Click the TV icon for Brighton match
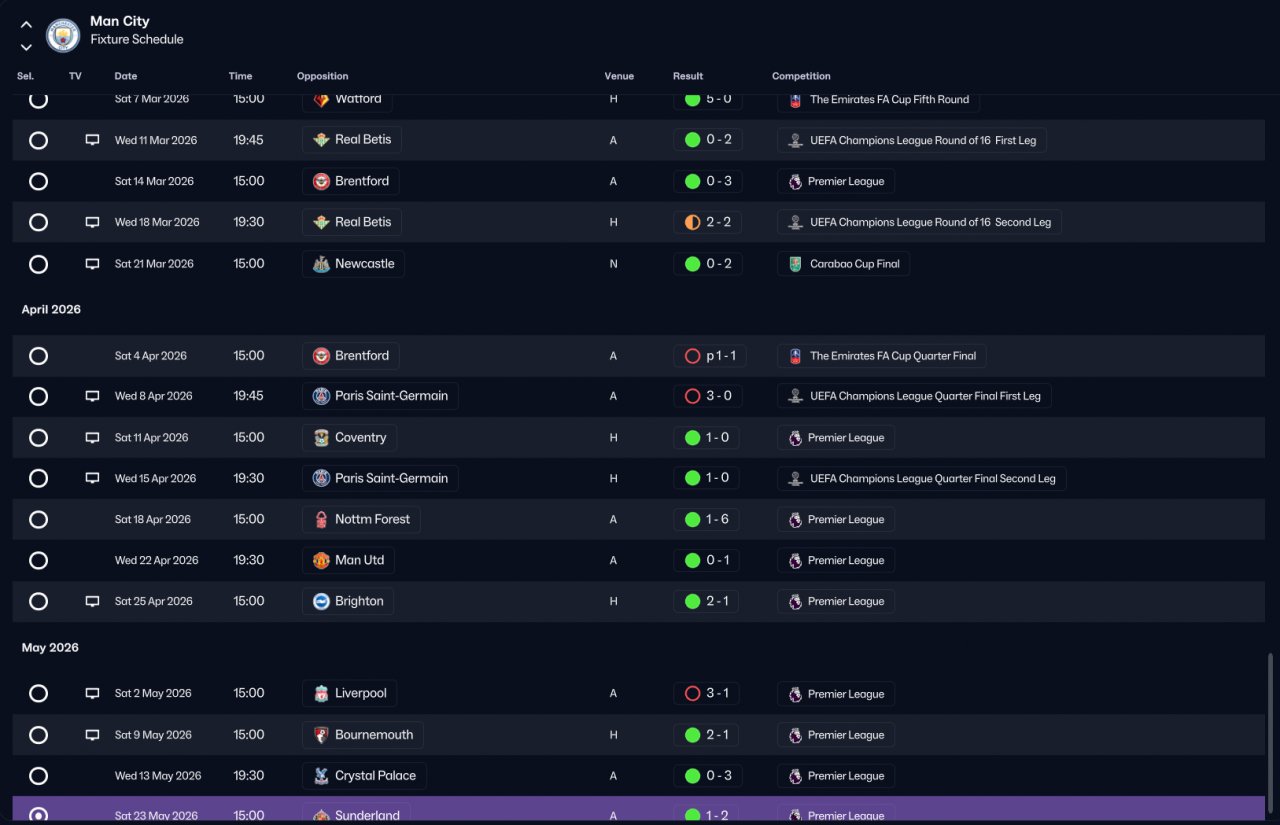This screenshot has width=1280, height=825. click(x=92, y=602)
